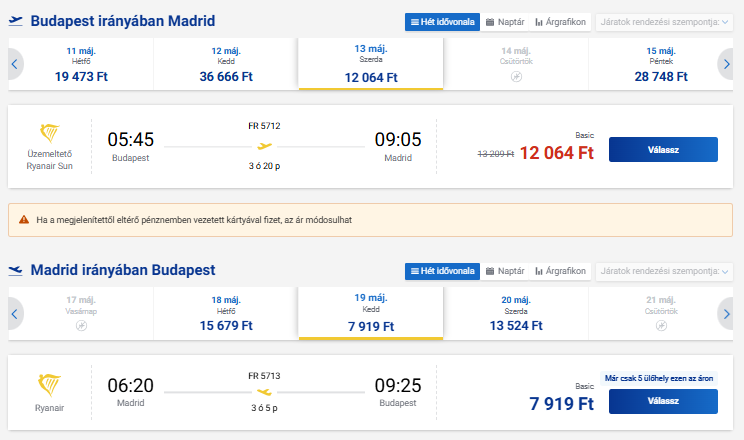
Task: Click the plane icon beside Budapest irányában Madrid
Action: [16, 21]
